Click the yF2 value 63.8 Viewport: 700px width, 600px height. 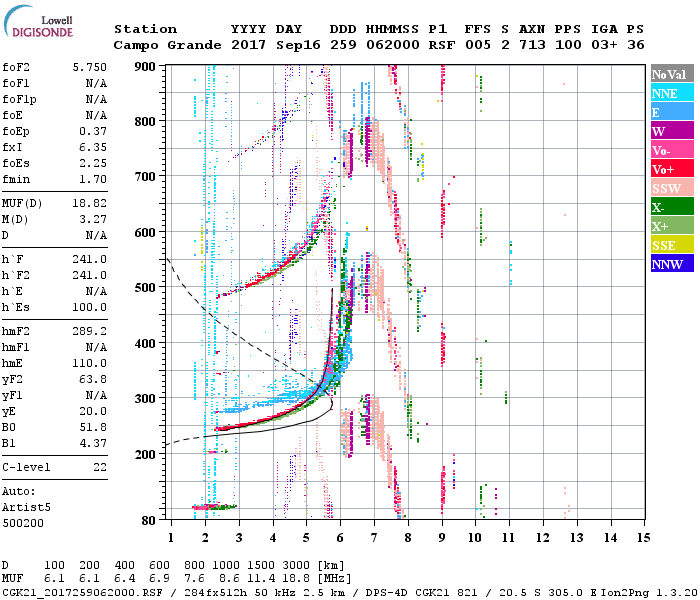(93, 380)
